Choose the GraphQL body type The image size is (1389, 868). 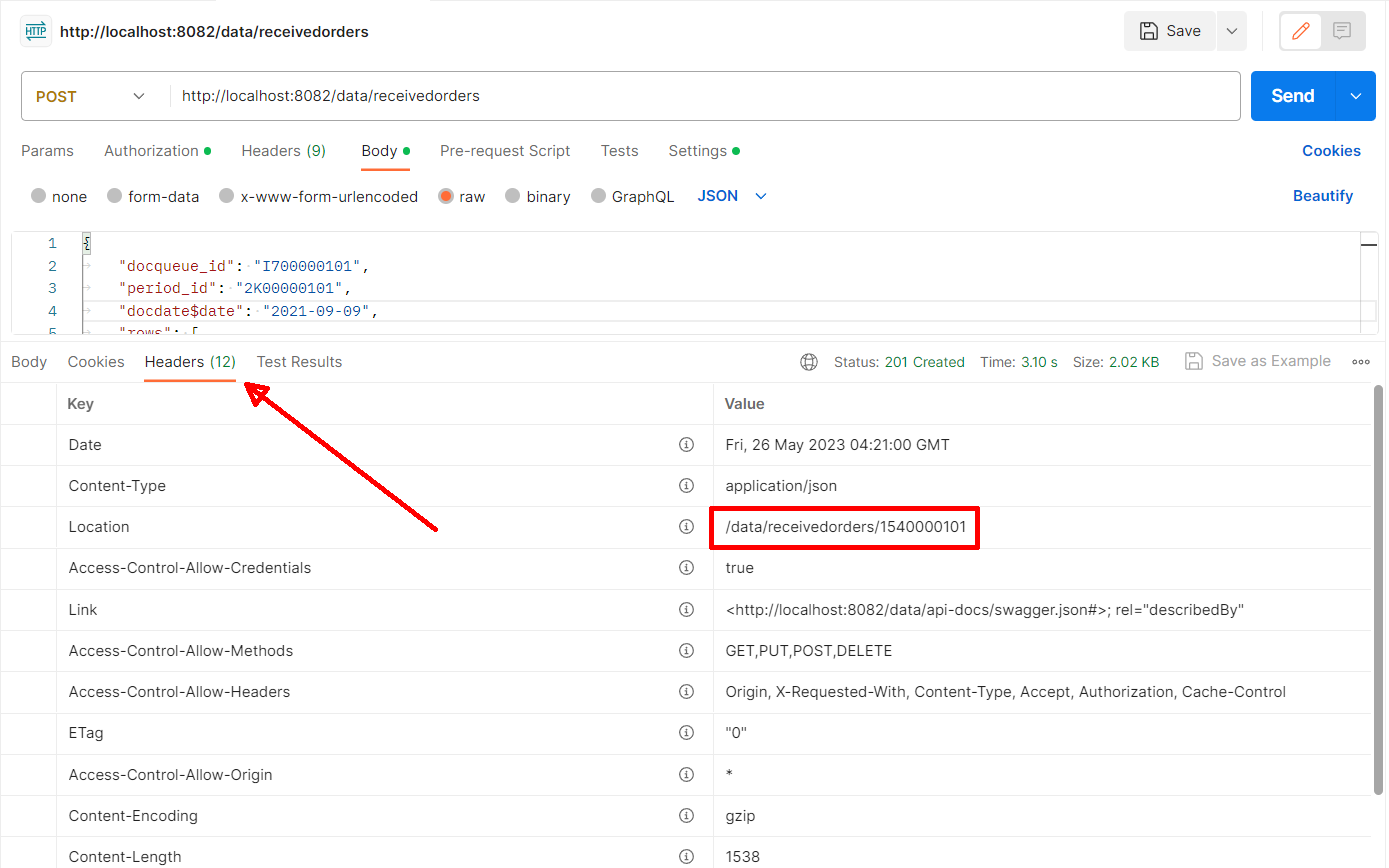click(632, 197)
